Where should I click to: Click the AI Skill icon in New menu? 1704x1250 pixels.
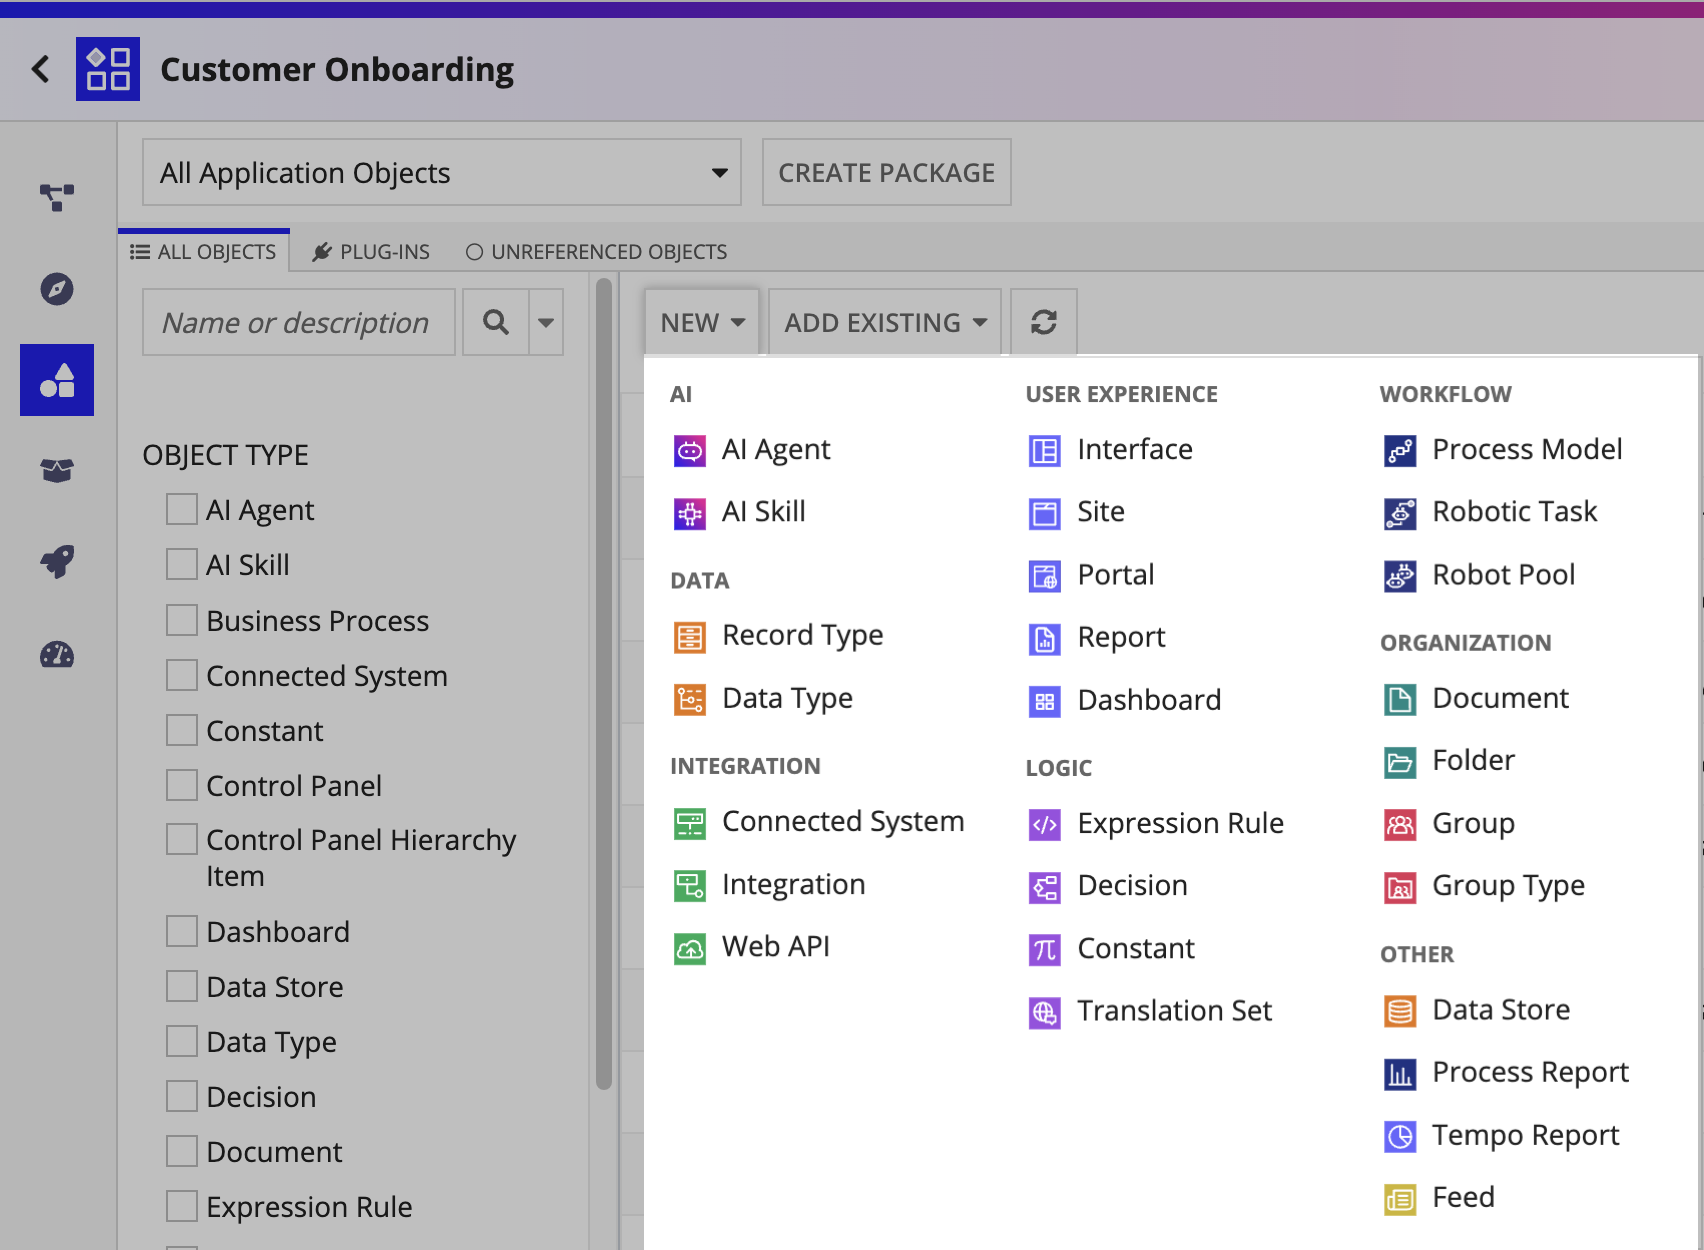point(690,513)
